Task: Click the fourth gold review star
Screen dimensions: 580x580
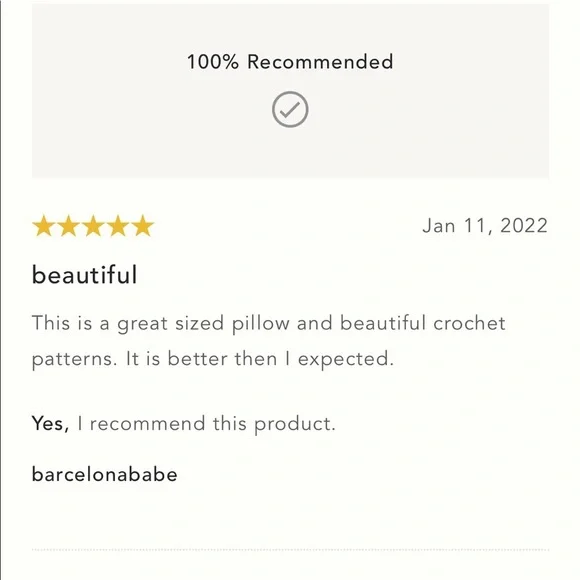Action: [118, 226]
